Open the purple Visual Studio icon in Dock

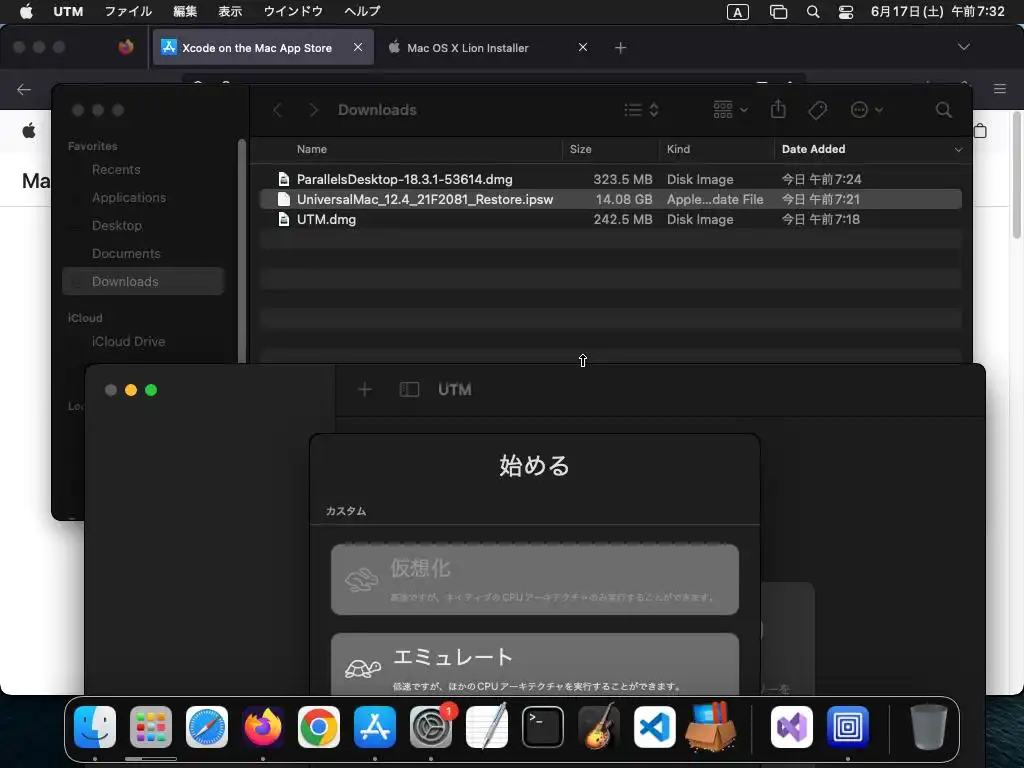[792, 726]
